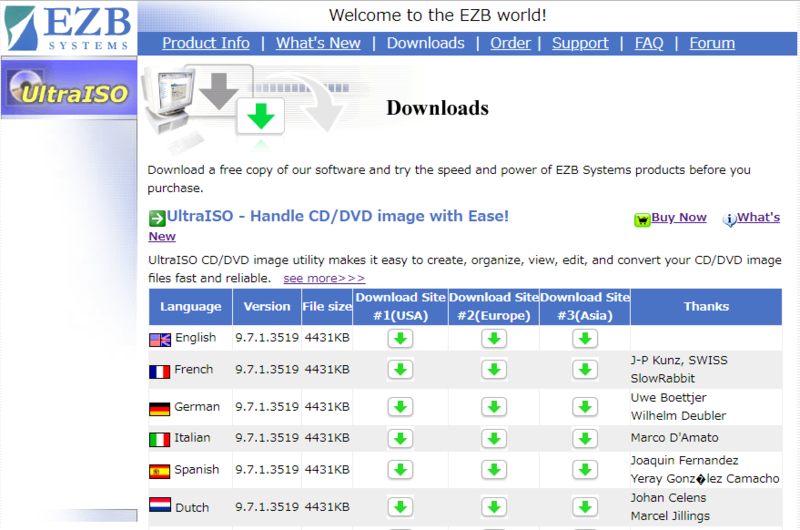Follow the see more>>> link
This screenshot has height=530, width=800.
tap(324, 279)
